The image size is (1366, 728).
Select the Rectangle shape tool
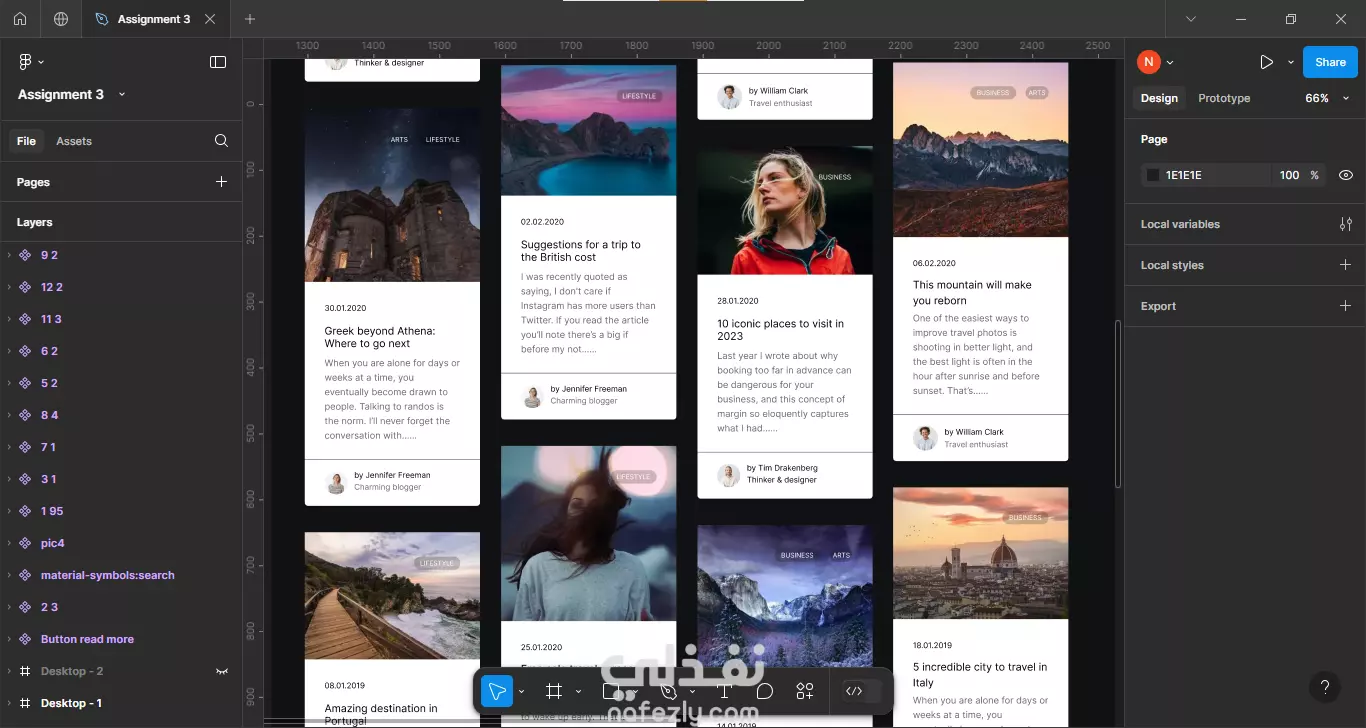(x=612, y=691)
